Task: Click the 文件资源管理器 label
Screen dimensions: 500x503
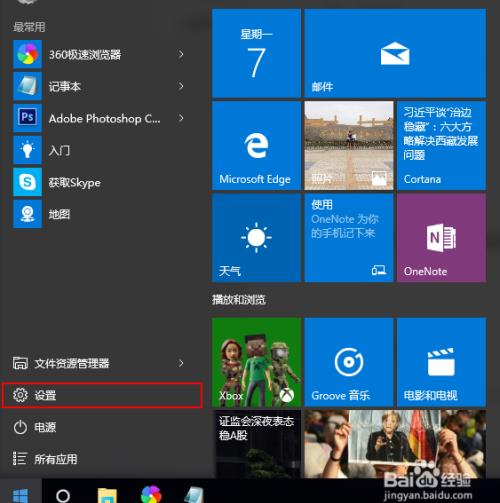Action: (72, 363)
